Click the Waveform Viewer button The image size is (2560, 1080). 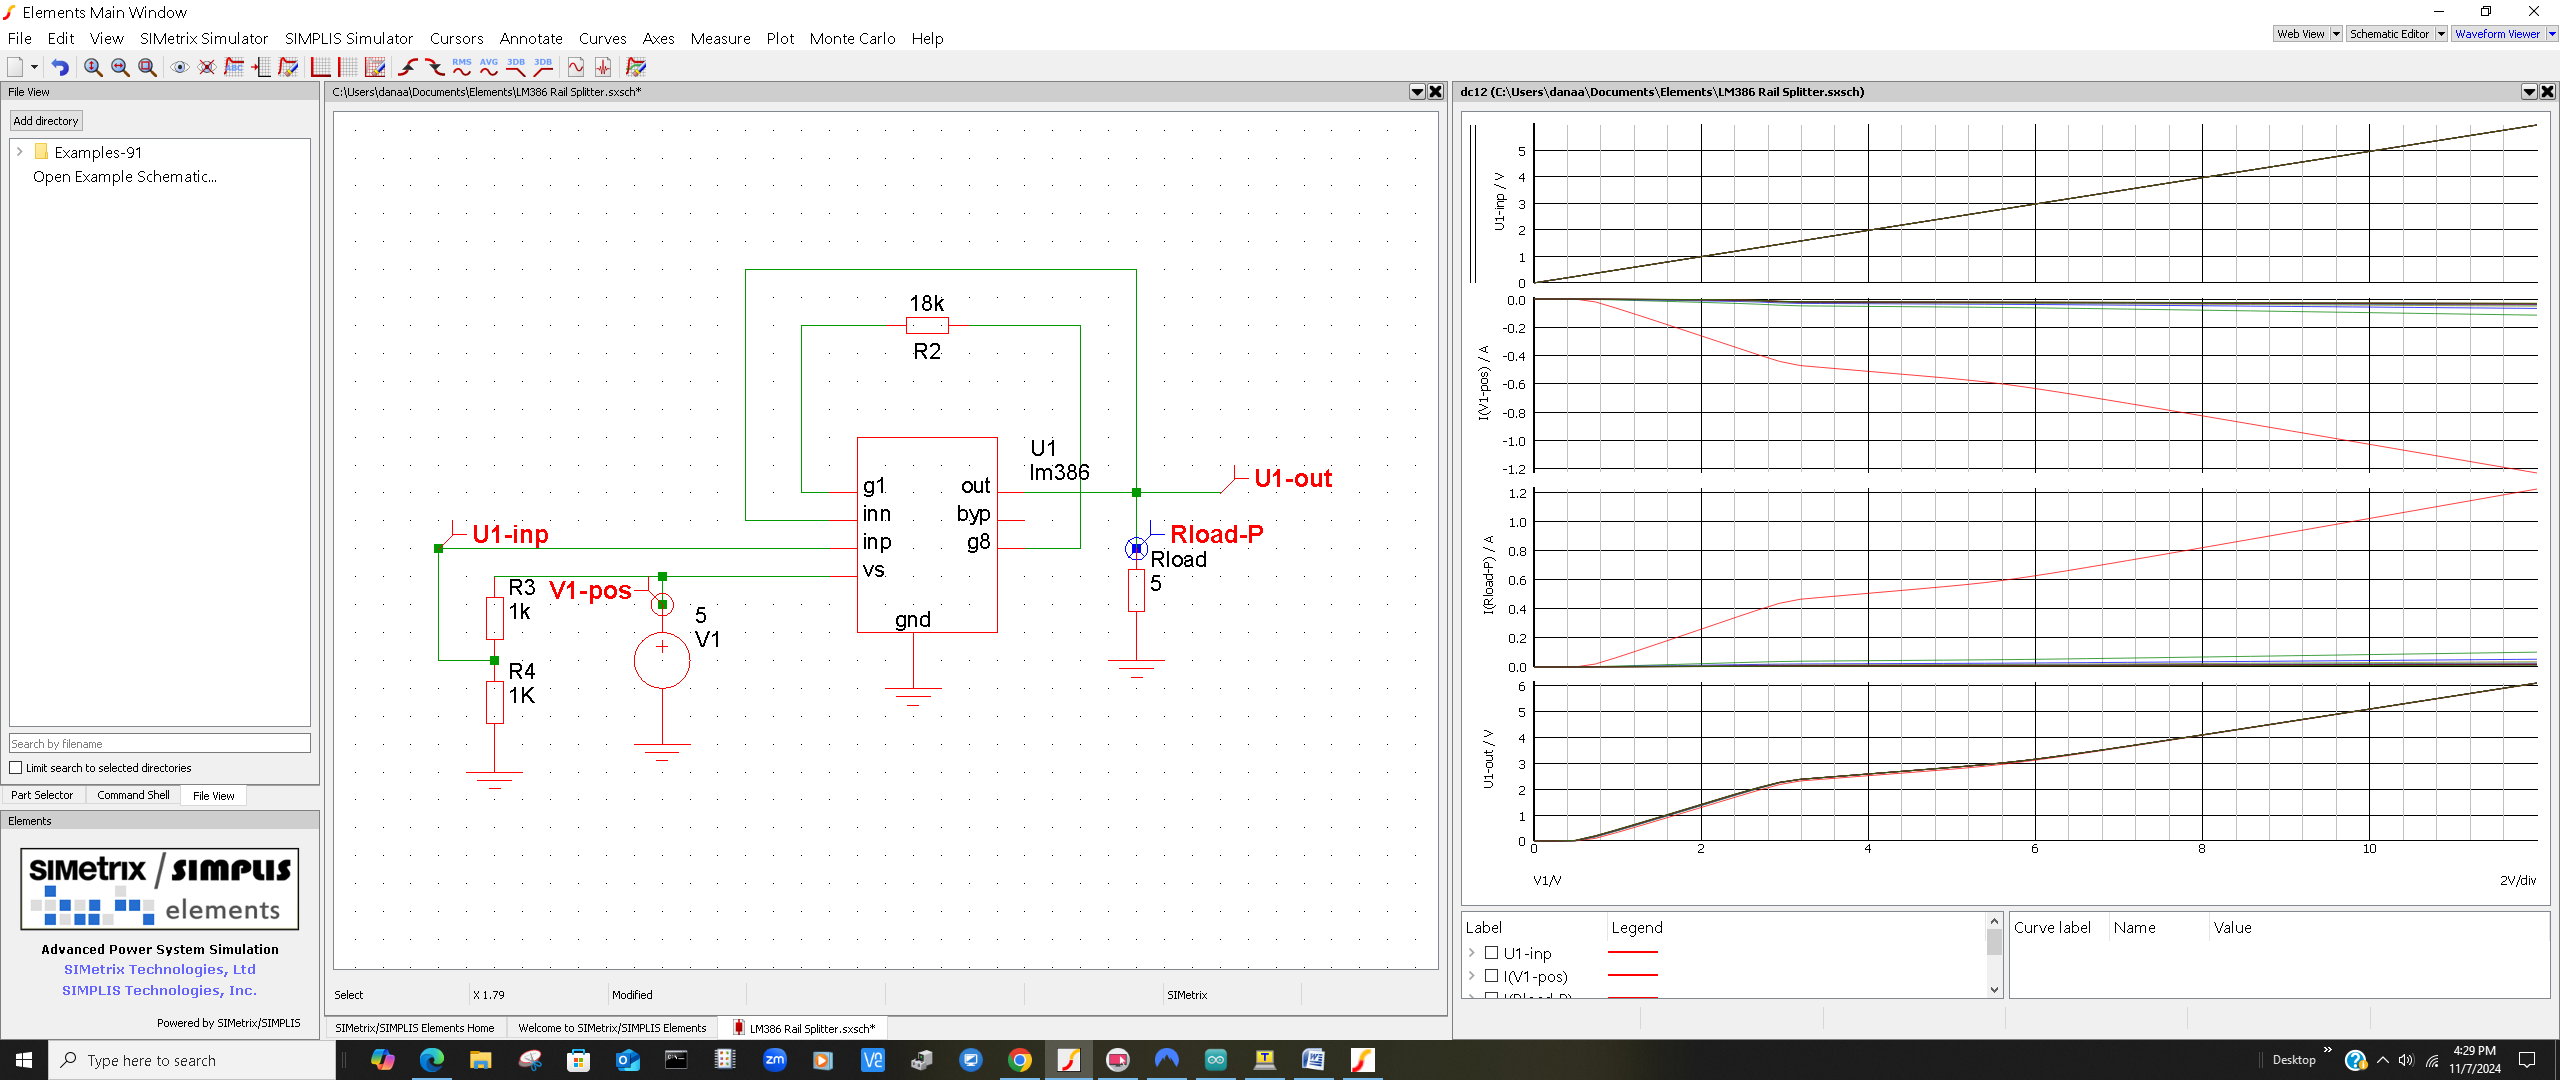[x=2497, y=34]
